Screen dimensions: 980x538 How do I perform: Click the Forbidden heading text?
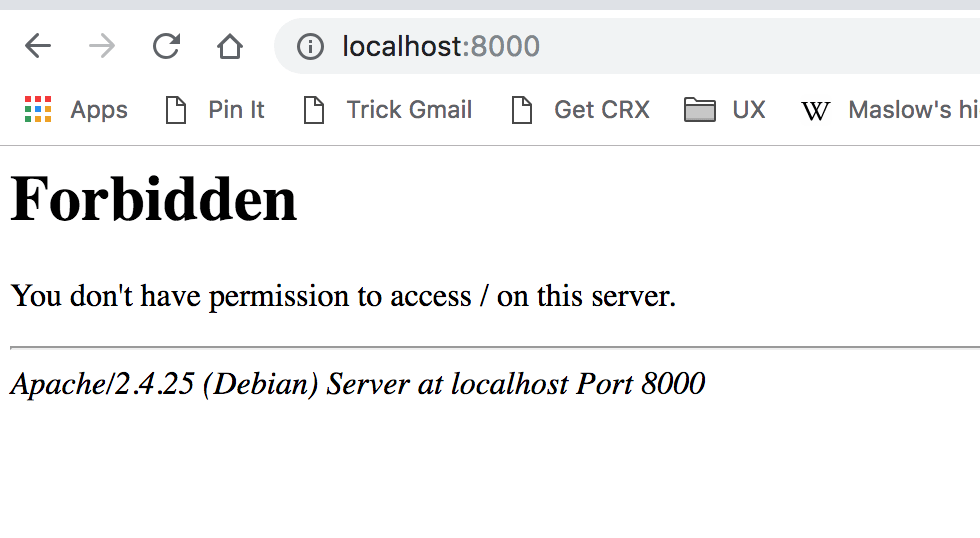(x=154, y=199)
